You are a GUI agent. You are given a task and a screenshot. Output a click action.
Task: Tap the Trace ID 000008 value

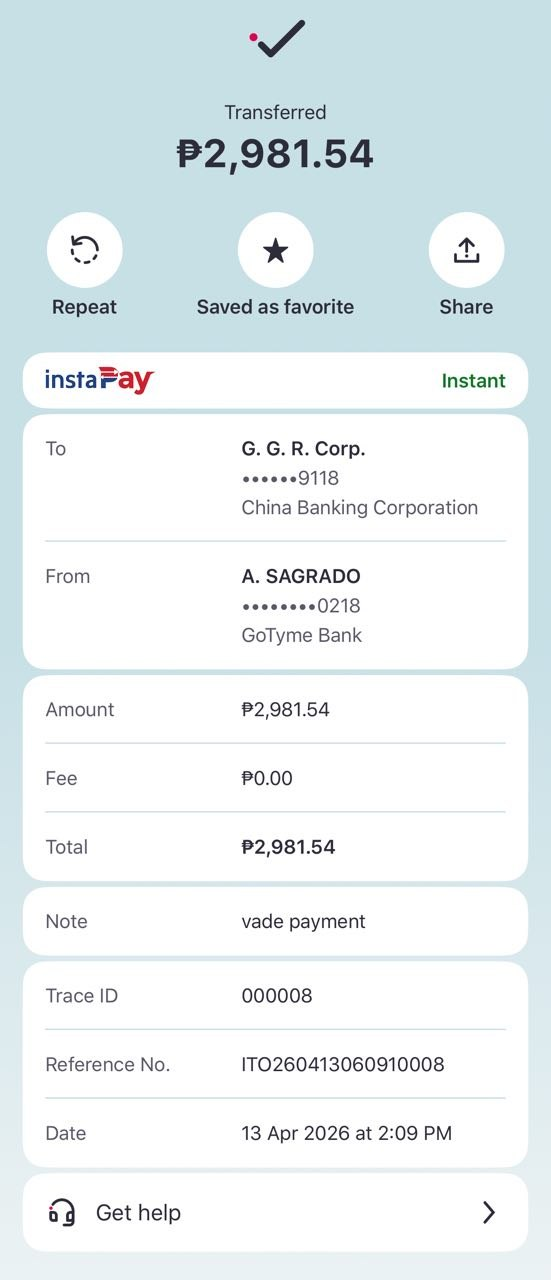277,995
